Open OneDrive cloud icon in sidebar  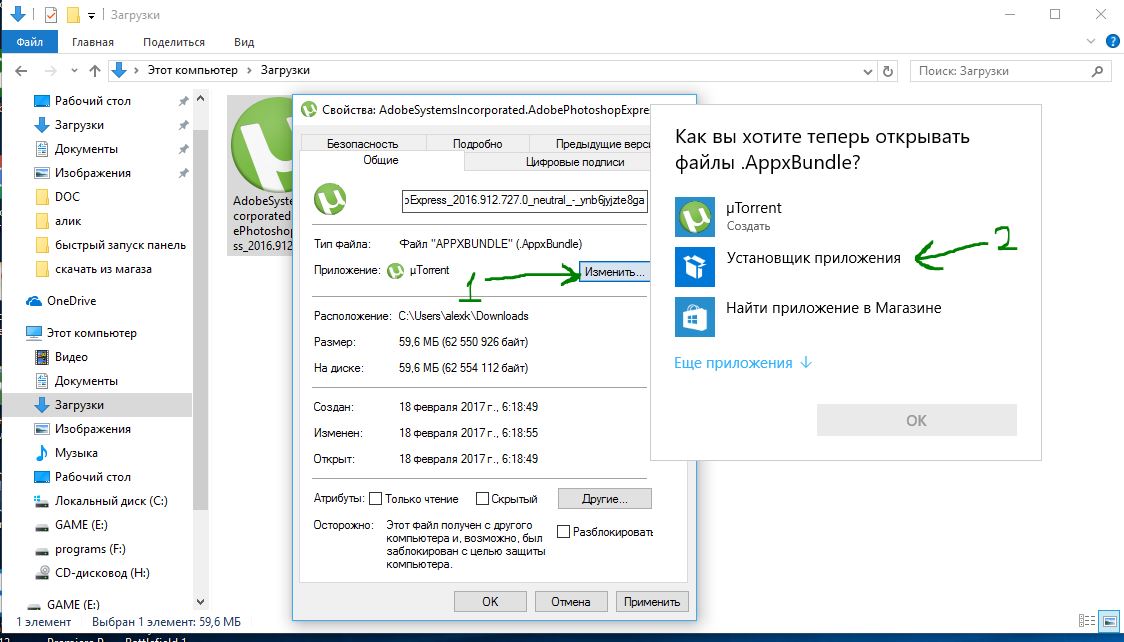(x=34, y=301)
